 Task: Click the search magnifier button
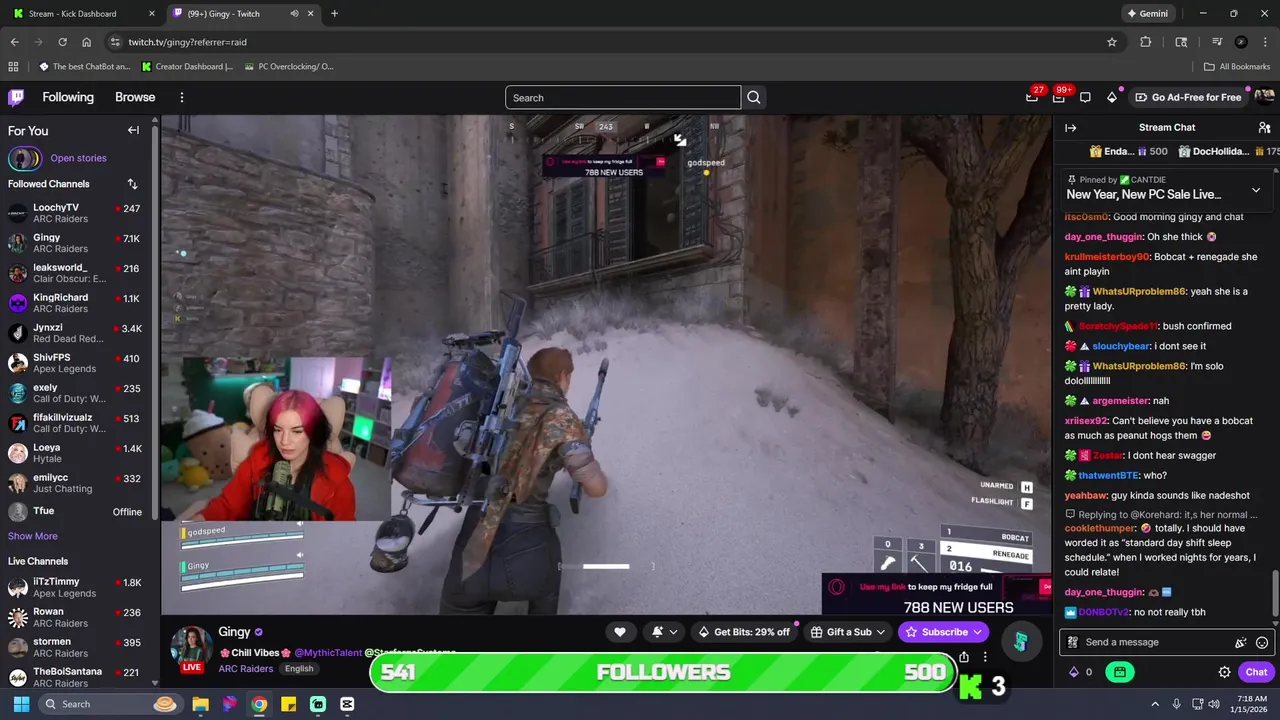pyautogui.click(x=754, y=97)
